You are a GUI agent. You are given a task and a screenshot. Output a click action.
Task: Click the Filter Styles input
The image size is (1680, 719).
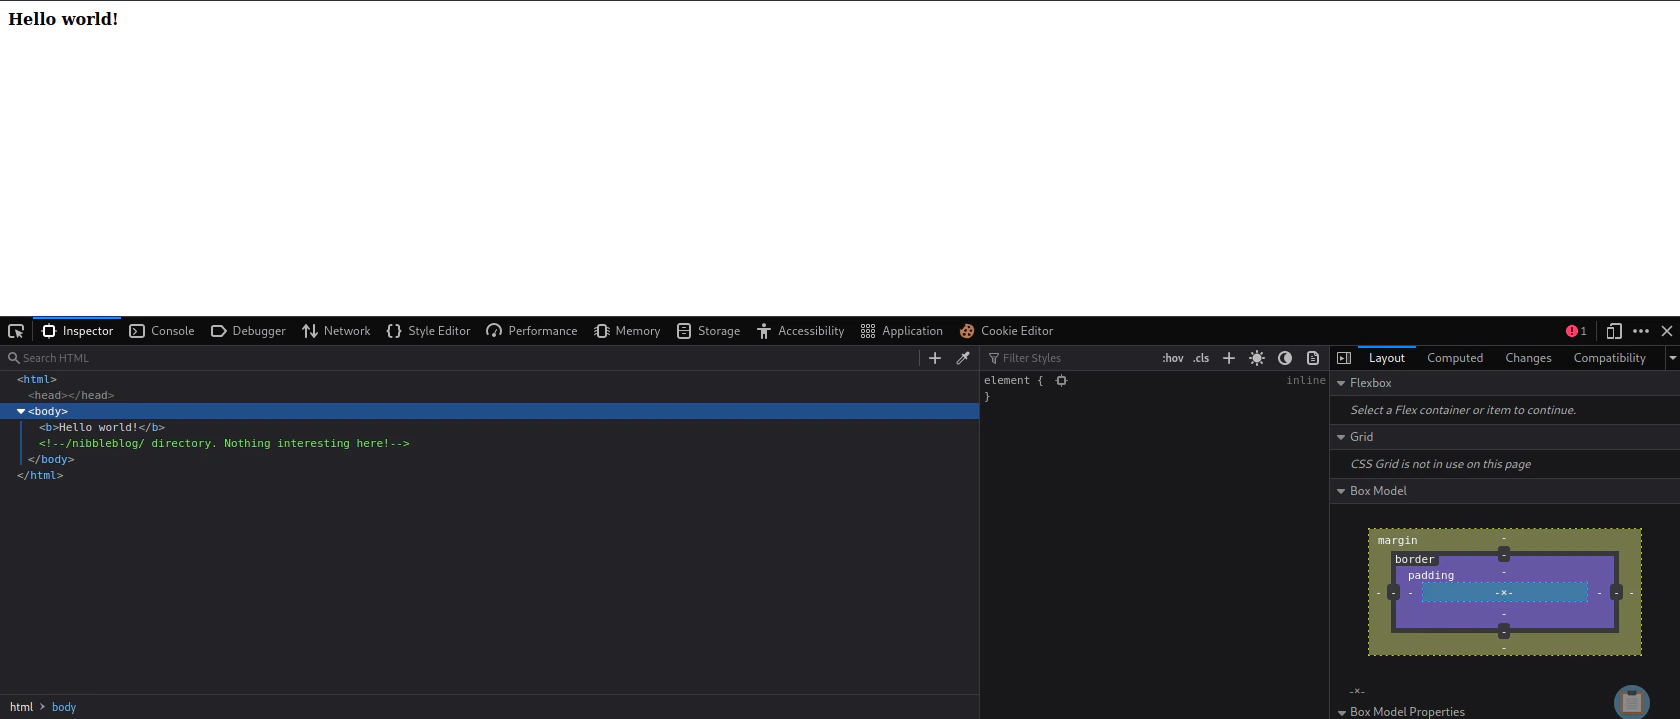tap(1070, 358)
